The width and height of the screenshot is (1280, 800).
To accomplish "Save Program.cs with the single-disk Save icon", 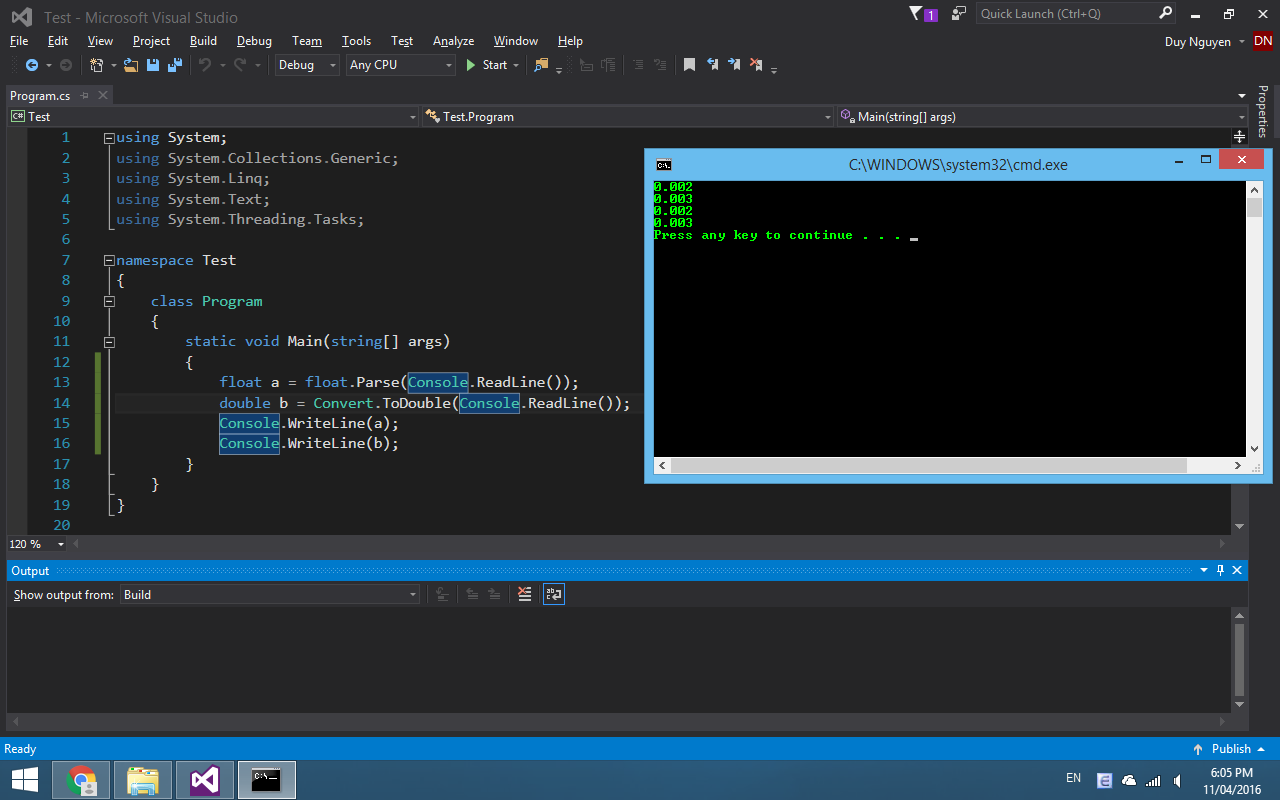I will [x=153, y=65].
